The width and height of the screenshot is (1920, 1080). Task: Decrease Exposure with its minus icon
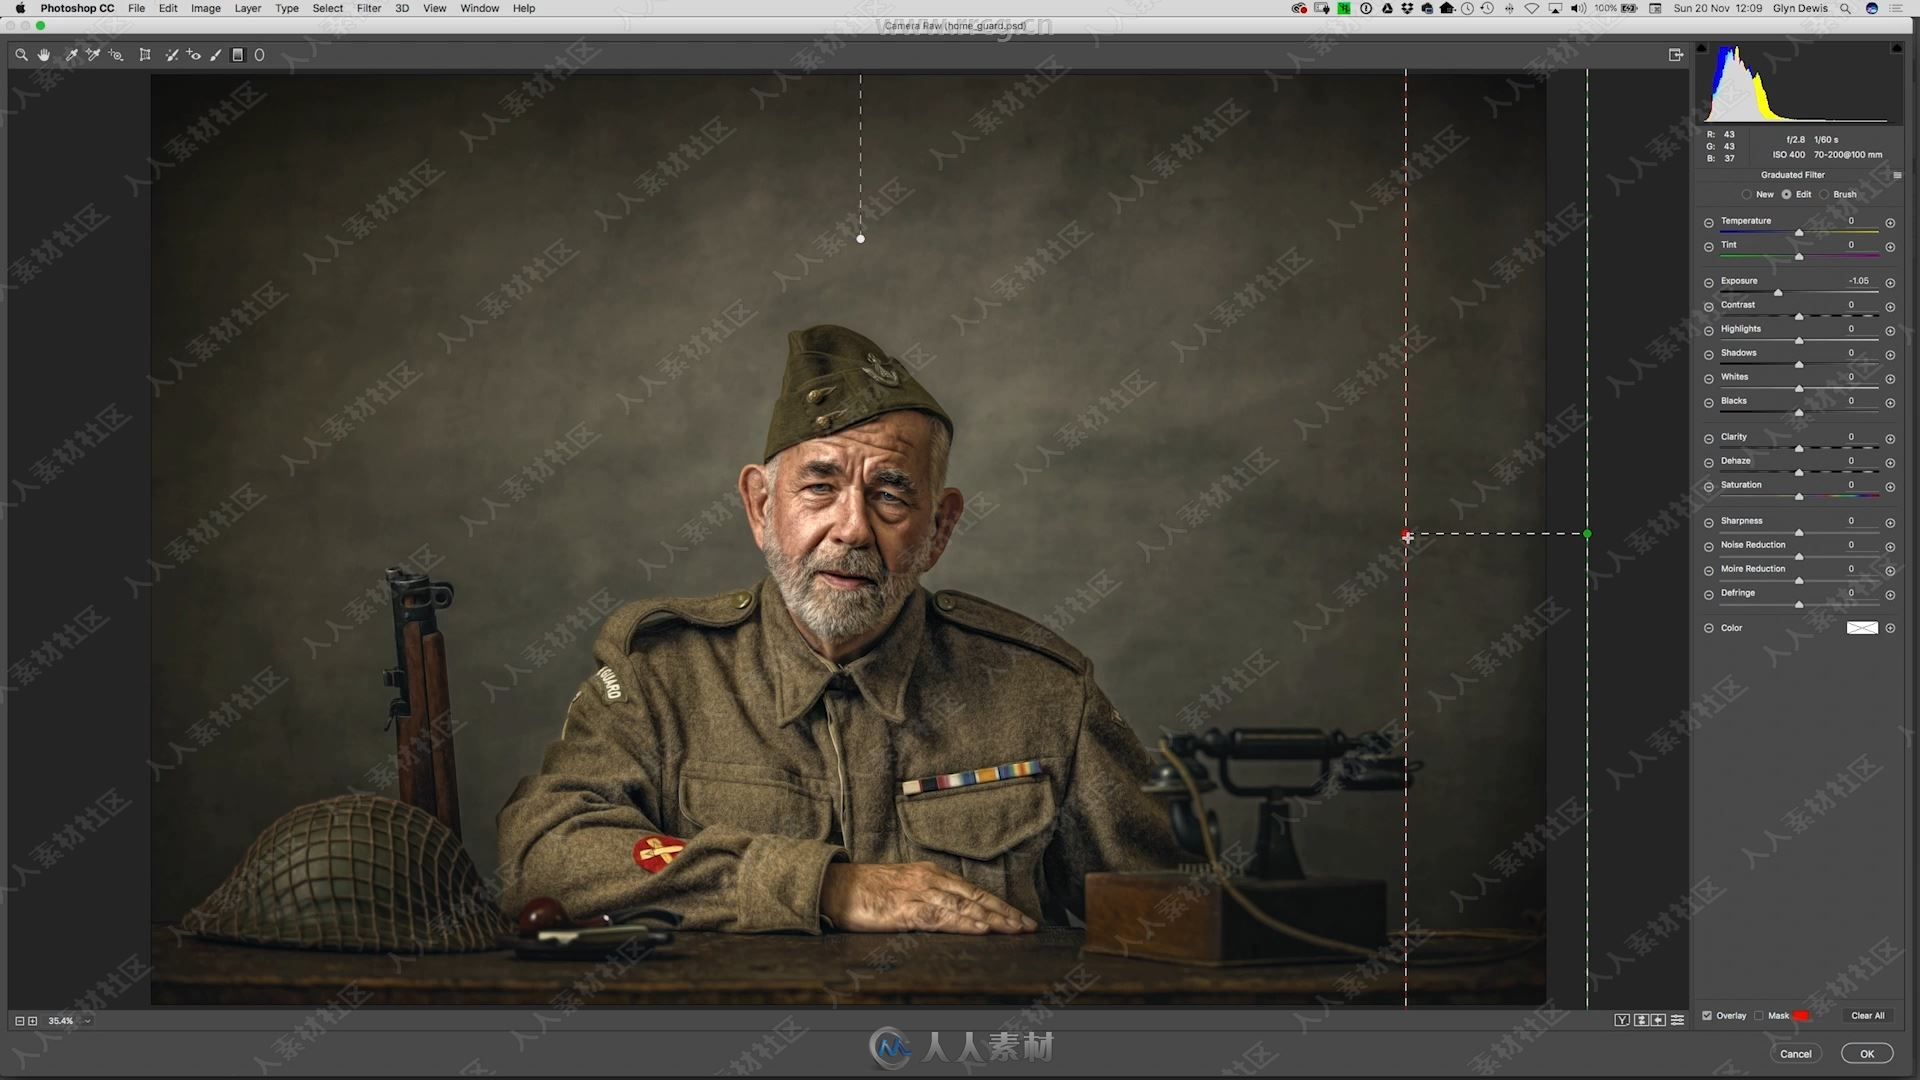(x=1709, y=283)
